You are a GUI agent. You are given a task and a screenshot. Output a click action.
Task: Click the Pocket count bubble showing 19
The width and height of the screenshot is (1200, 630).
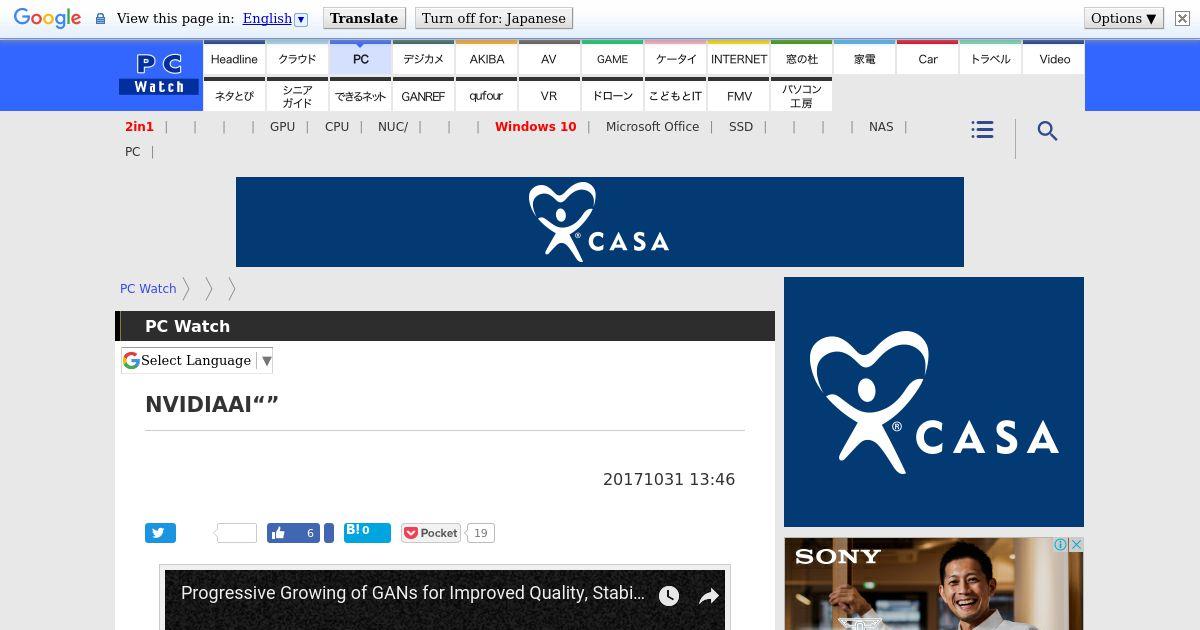tap(481, 533)
